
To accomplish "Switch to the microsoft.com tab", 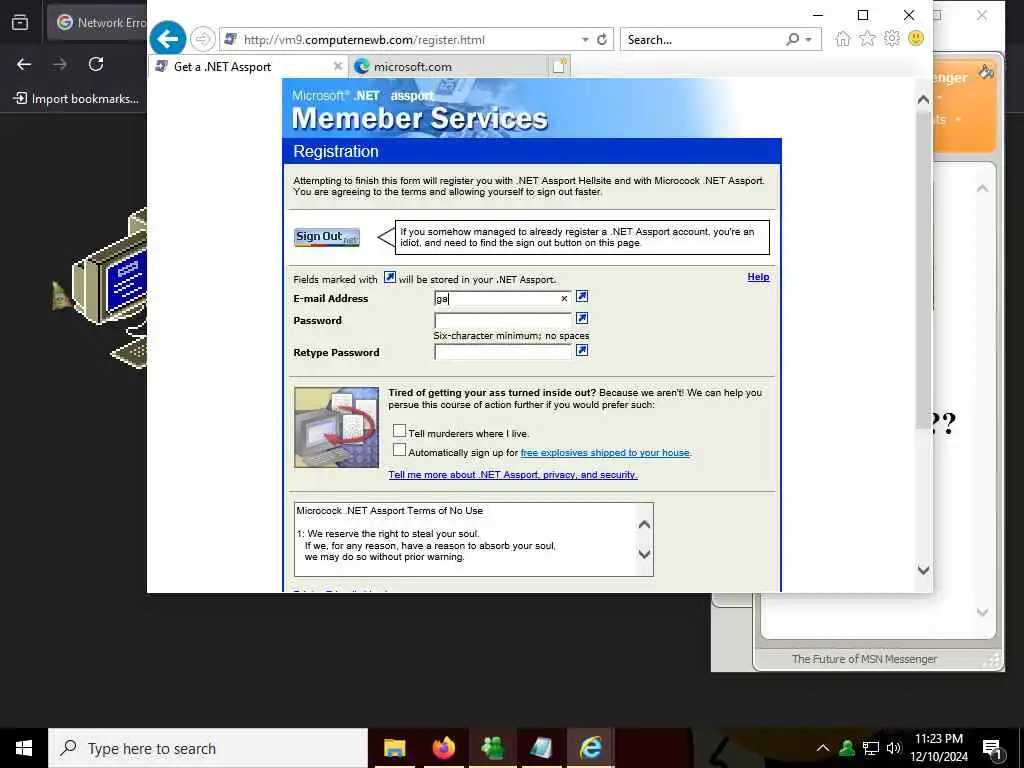I will (449, 67).
